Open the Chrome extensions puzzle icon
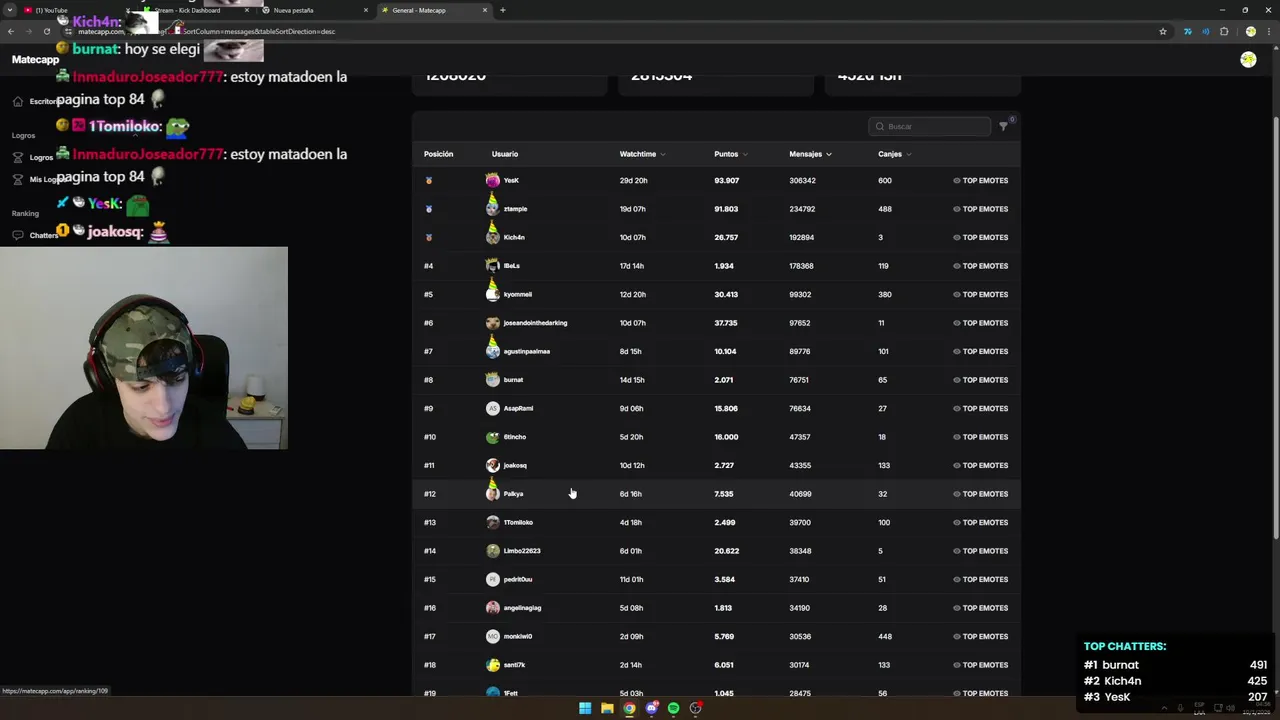Viewport: 1280px width, 720px height. (1224, 31)
